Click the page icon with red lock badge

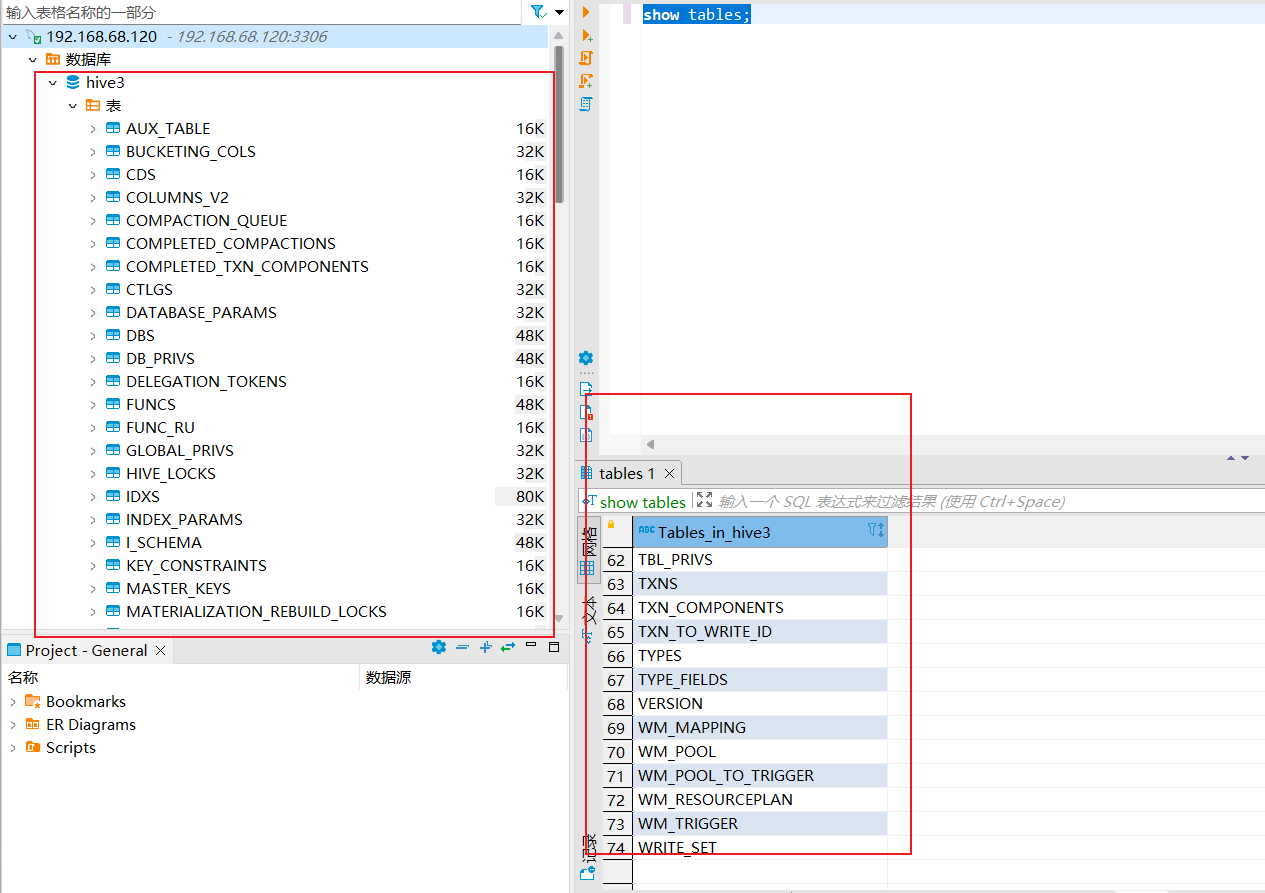point(586,412)
